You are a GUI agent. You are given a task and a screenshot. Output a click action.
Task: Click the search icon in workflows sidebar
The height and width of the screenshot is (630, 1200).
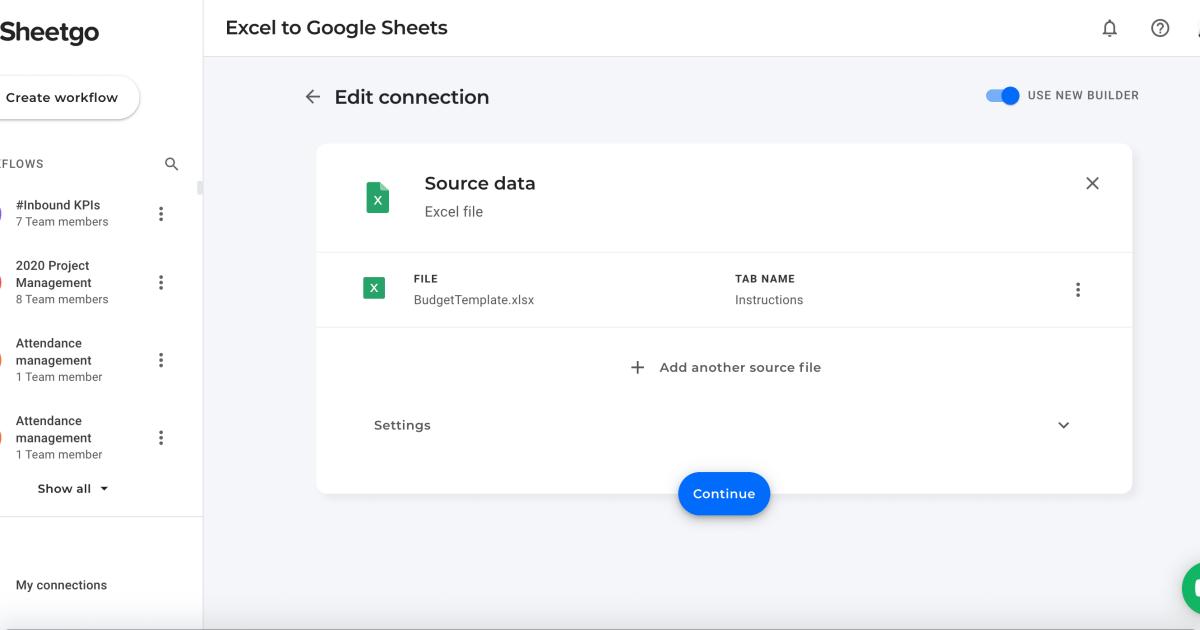pyautogui.click(x=171, y=163)
